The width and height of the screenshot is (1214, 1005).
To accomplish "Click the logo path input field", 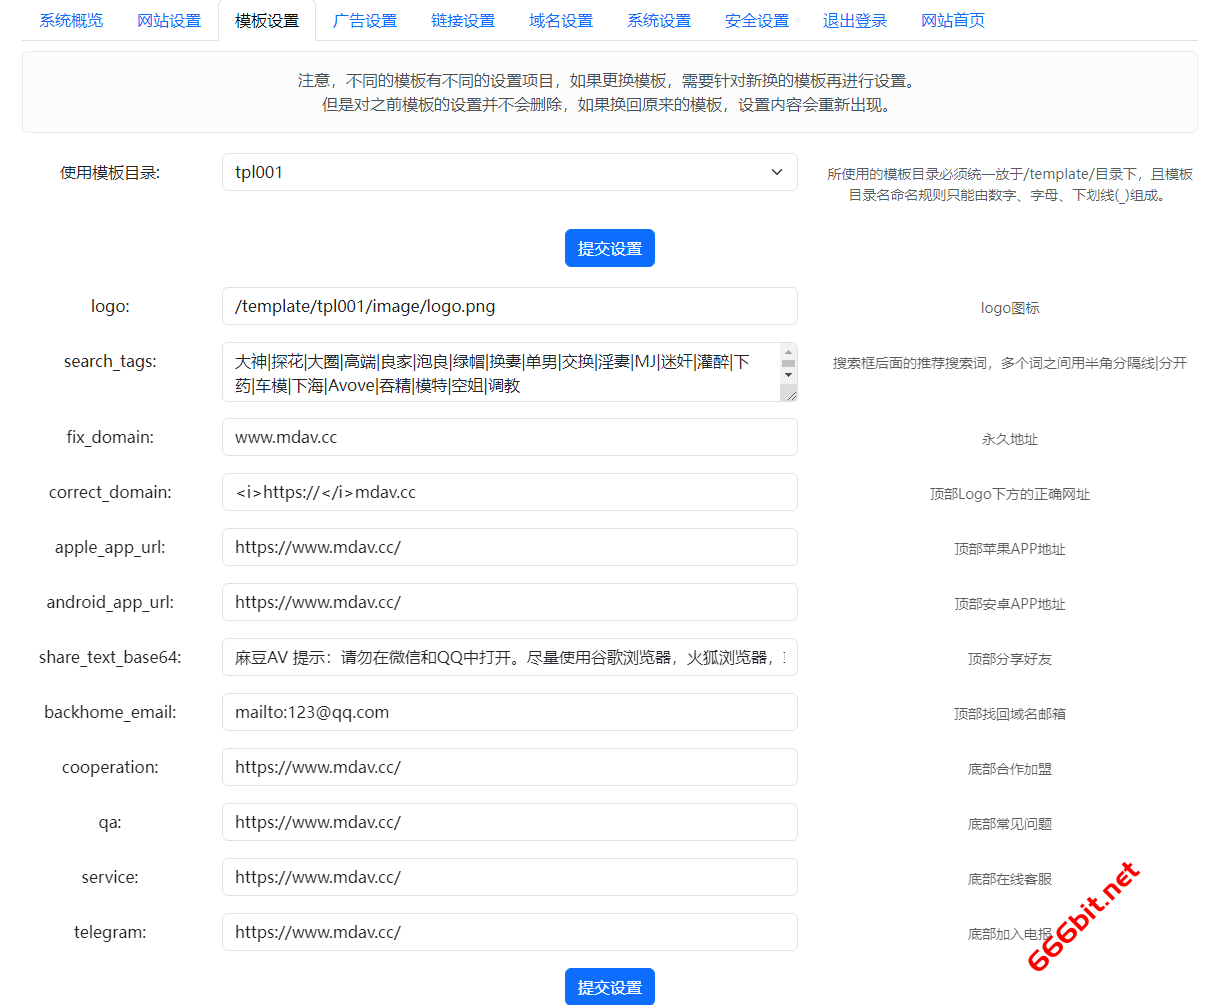I will click(x=509, y=306).
